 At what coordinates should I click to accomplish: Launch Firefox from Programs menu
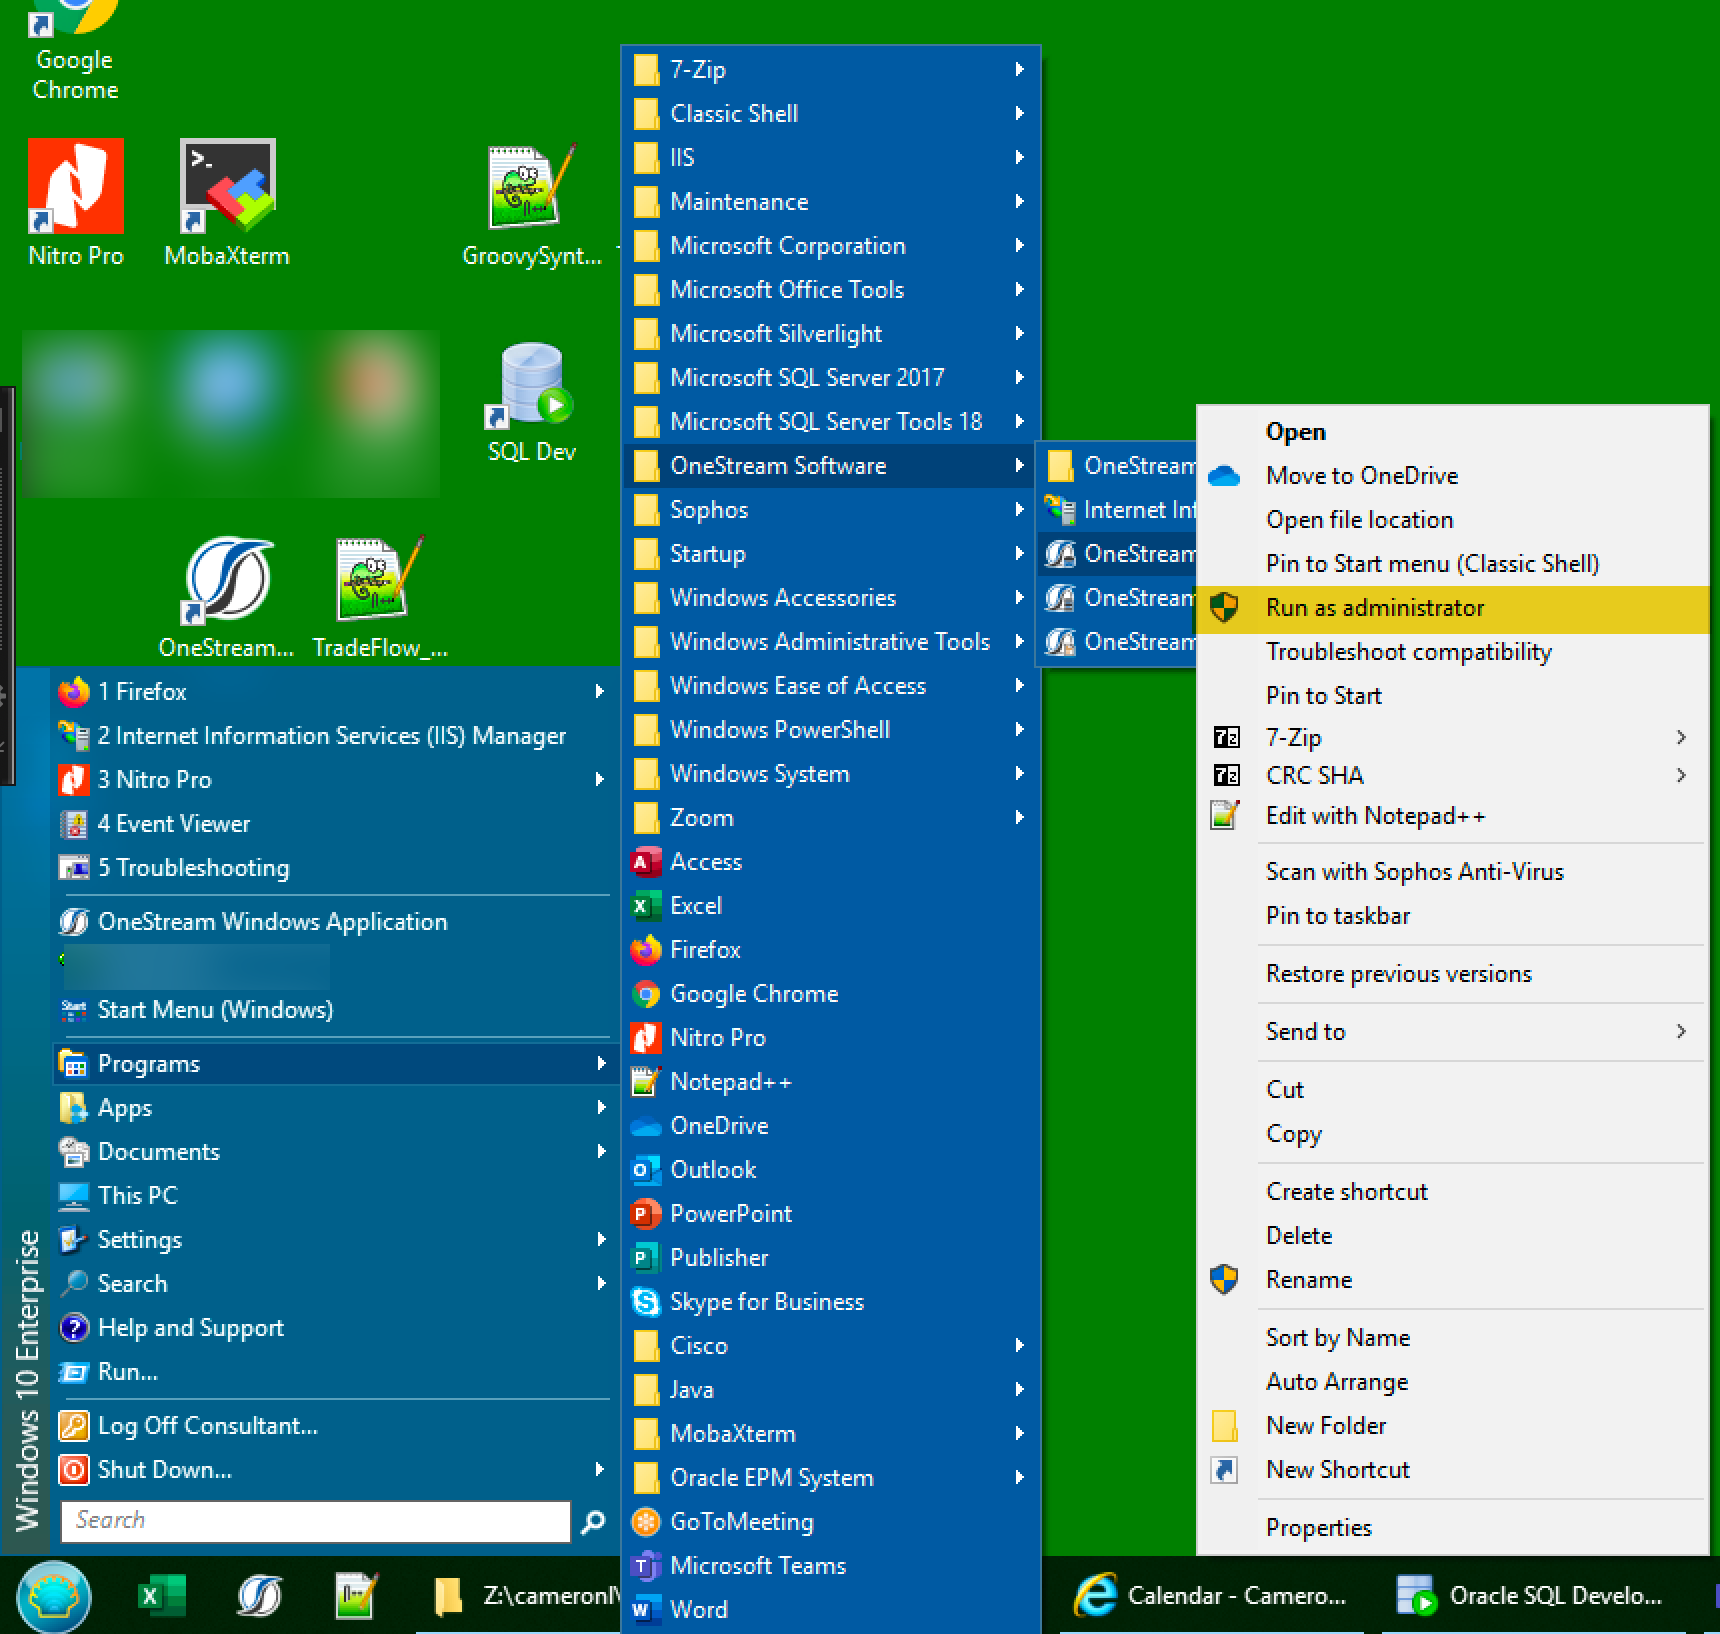831,950
